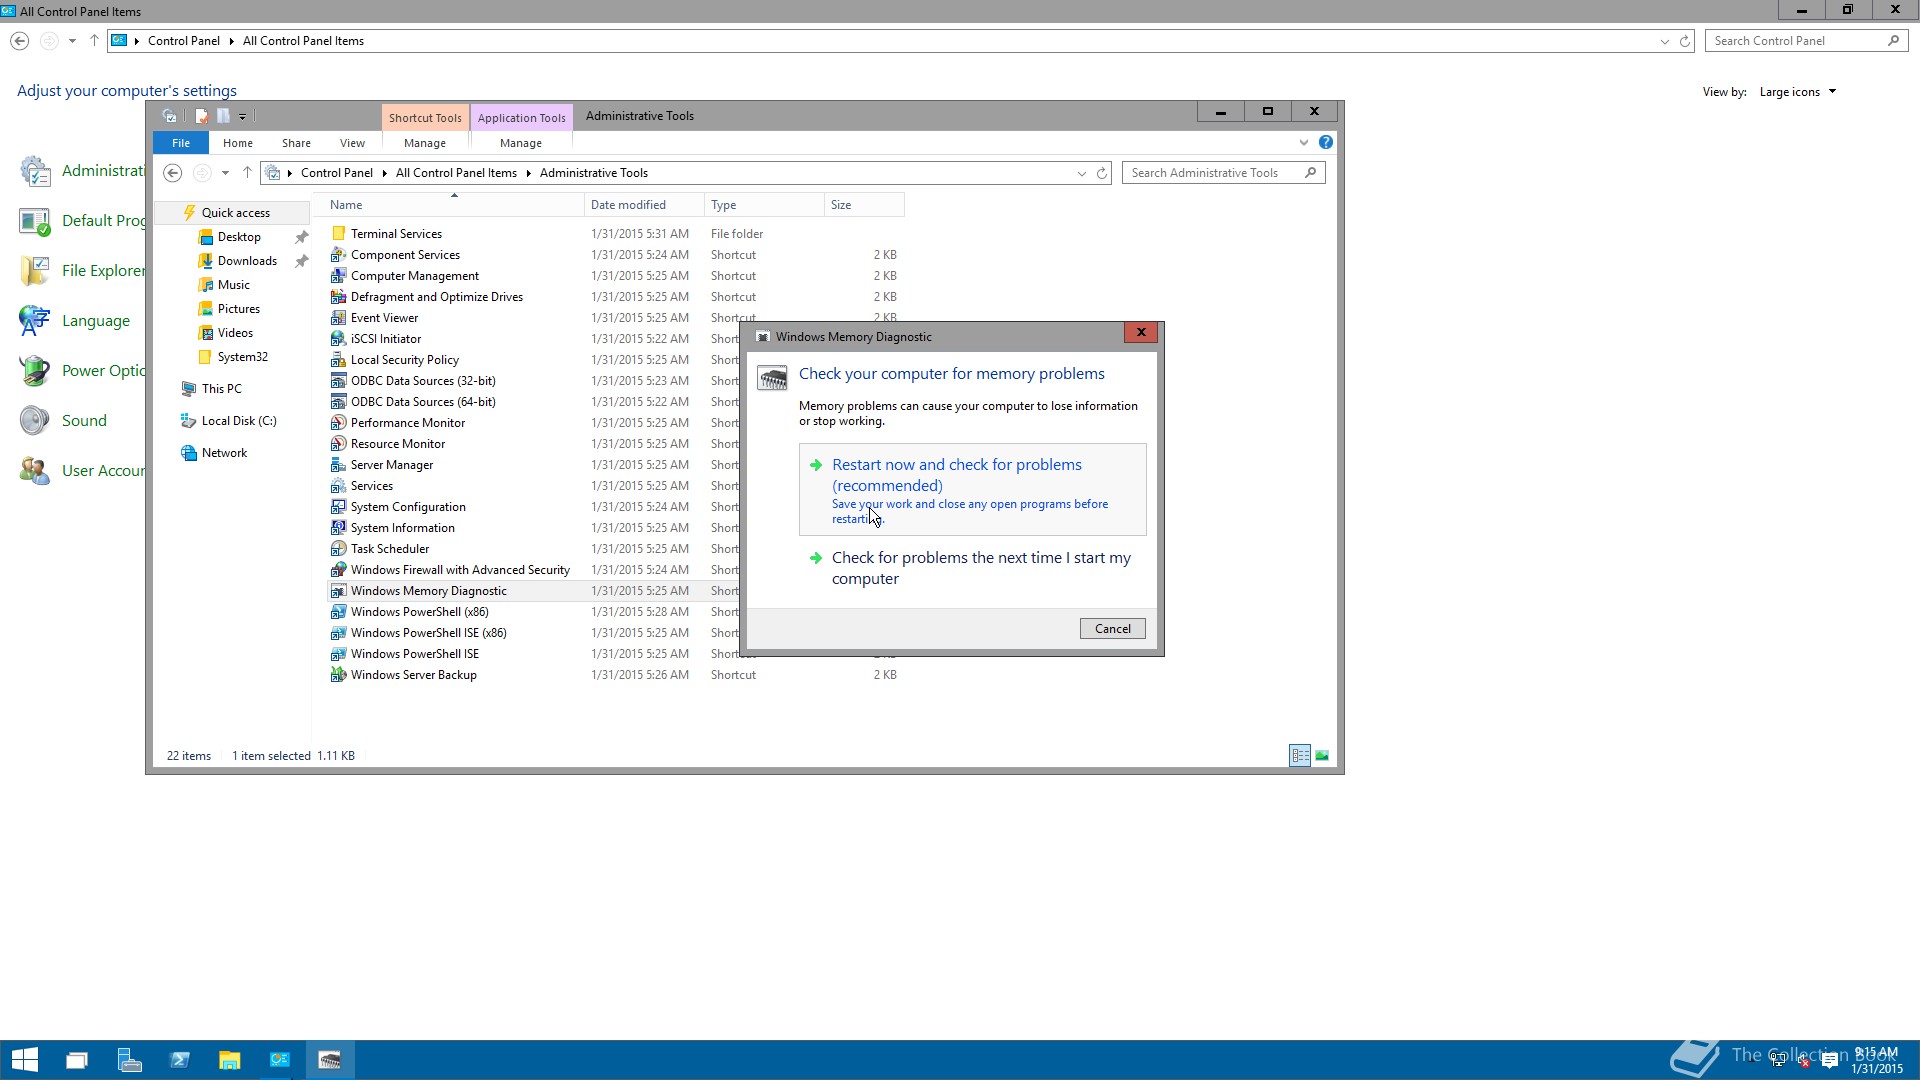
Task: Open recent locations dropdown in Control Panel window
Action: [72, 42]
